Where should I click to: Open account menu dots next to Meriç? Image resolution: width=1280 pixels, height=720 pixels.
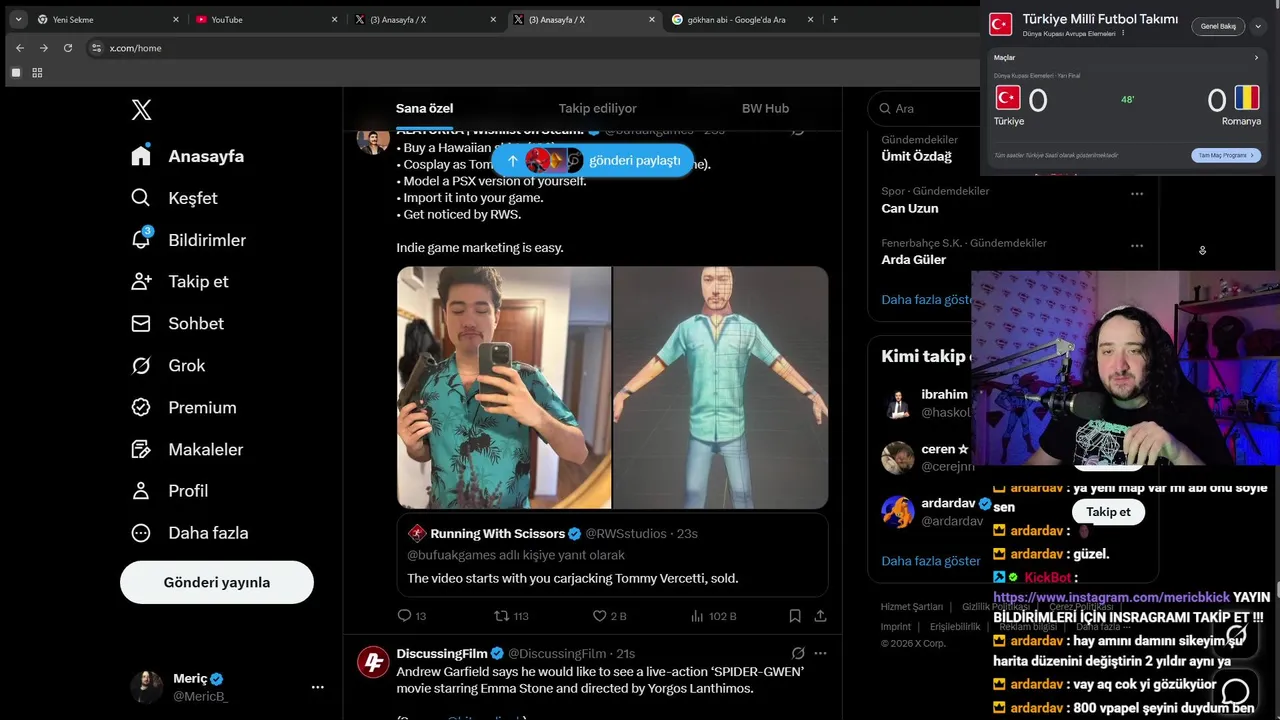click(x=317, y=687)
